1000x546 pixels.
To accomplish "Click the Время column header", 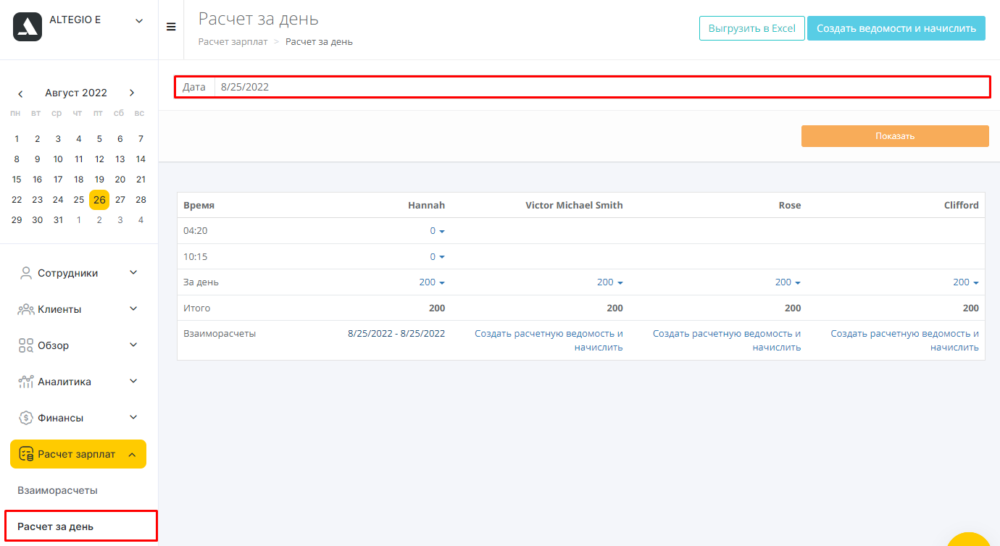I will pos(199,205).
